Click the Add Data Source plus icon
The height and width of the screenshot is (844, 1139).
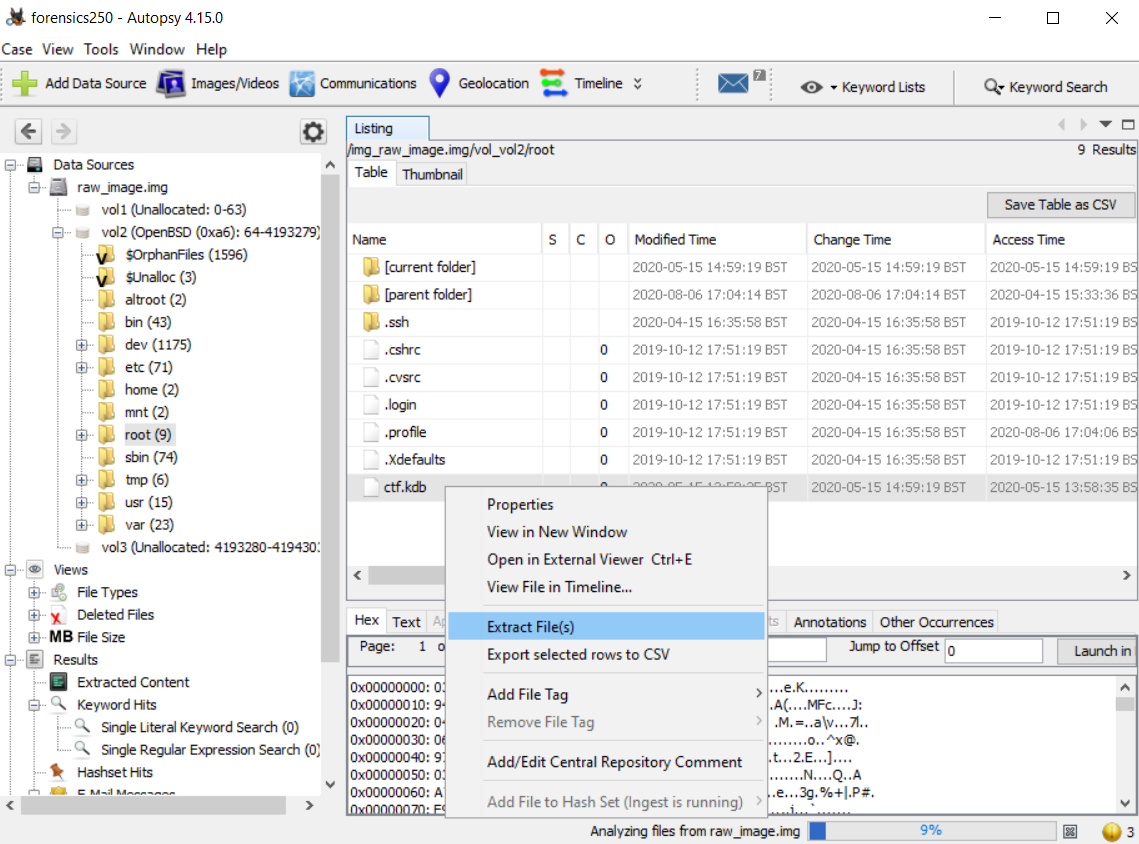coord(25,84)
